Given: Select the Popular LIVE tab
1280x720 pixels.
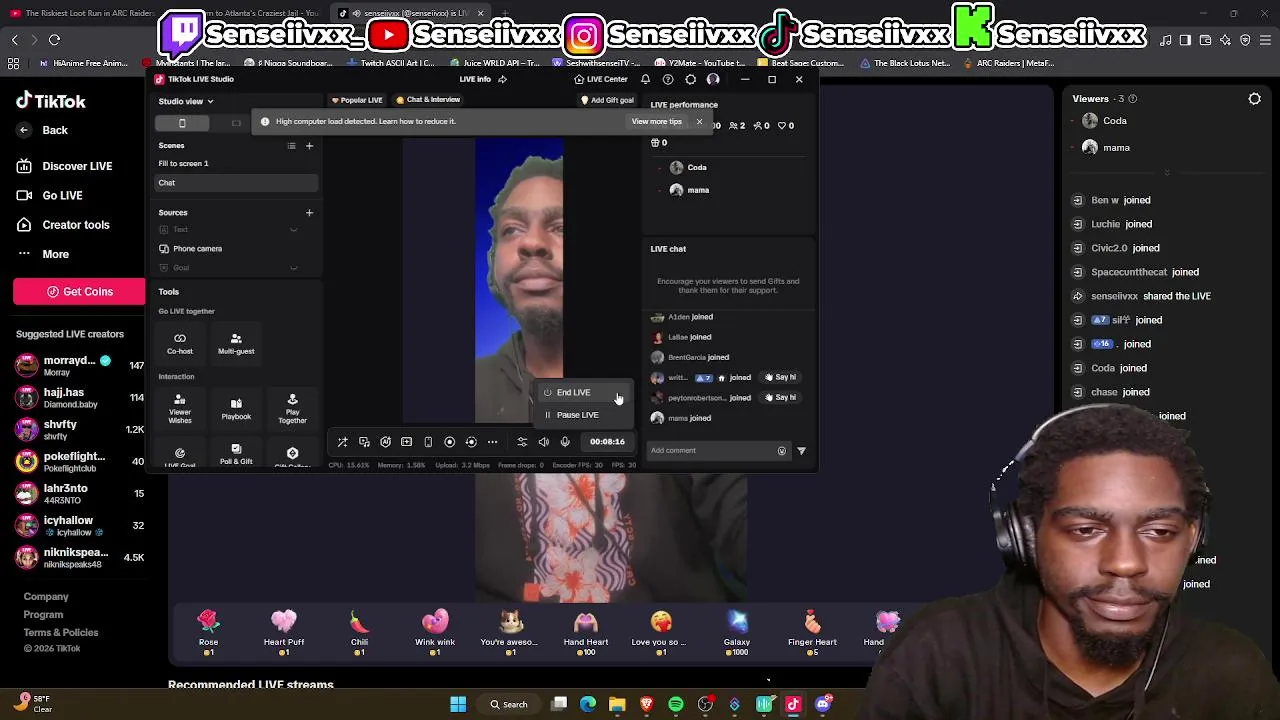Looking at the screenshot, I should point(358,100).
